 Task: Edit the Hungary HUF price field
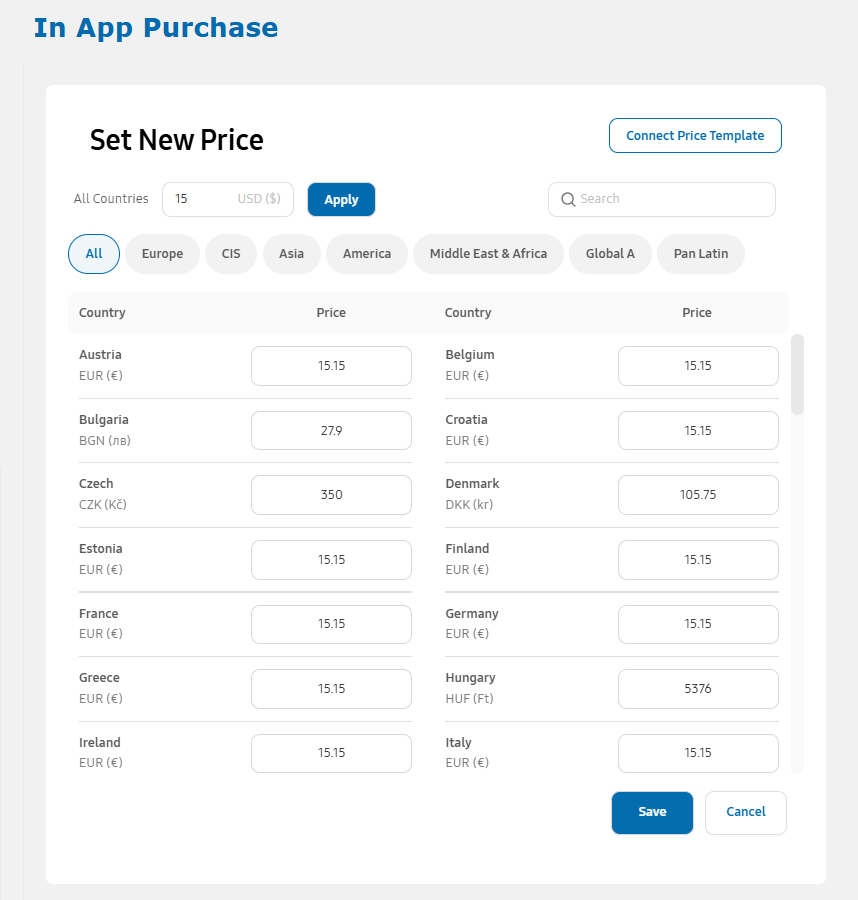(x=698, y=689)
